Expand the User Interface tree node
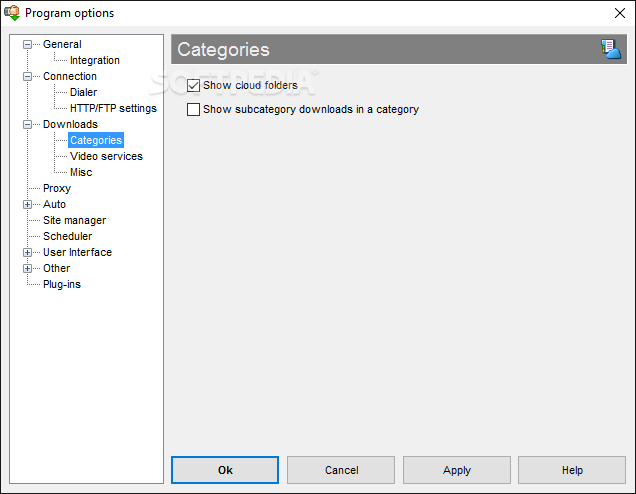This screenshot has width=636, height=494. tap(27, 252)
